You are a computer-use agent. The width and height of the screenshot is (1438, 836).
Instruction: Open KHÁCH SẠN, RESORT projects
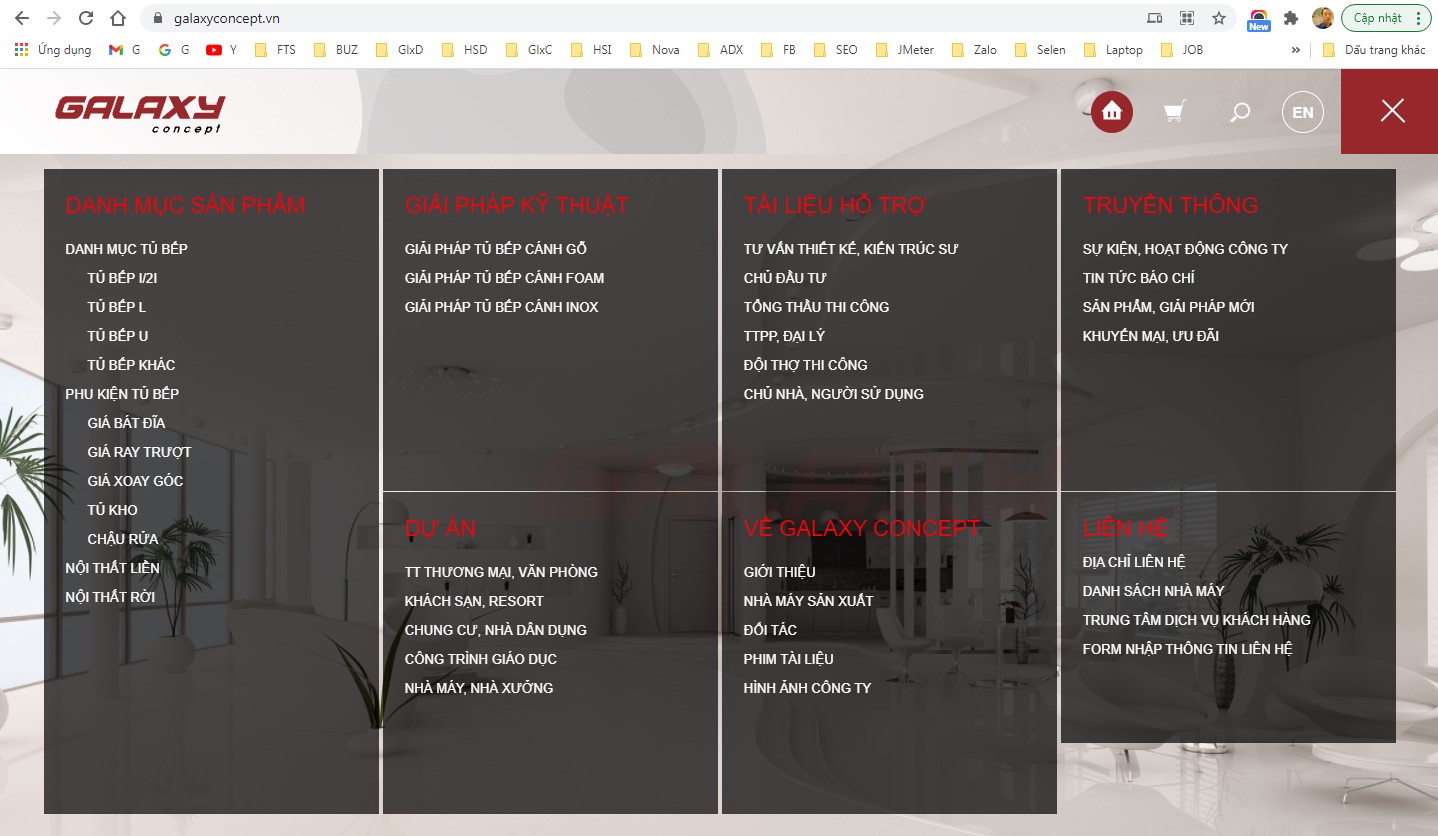point(474,601)
